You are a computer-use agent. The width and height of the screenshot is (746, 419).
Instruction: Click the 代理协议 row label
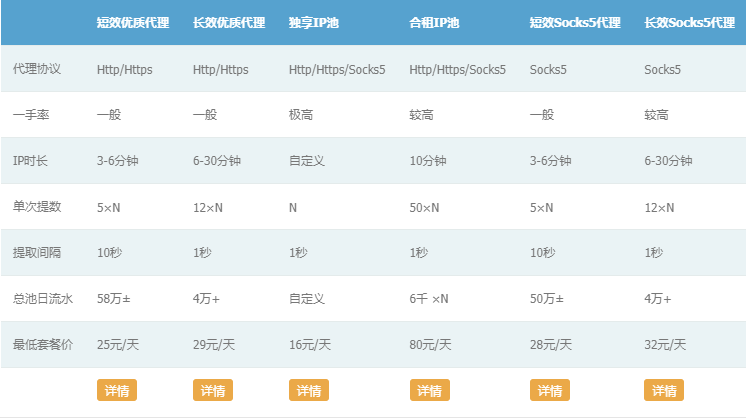pyautogui.click(x=37, y=69)
